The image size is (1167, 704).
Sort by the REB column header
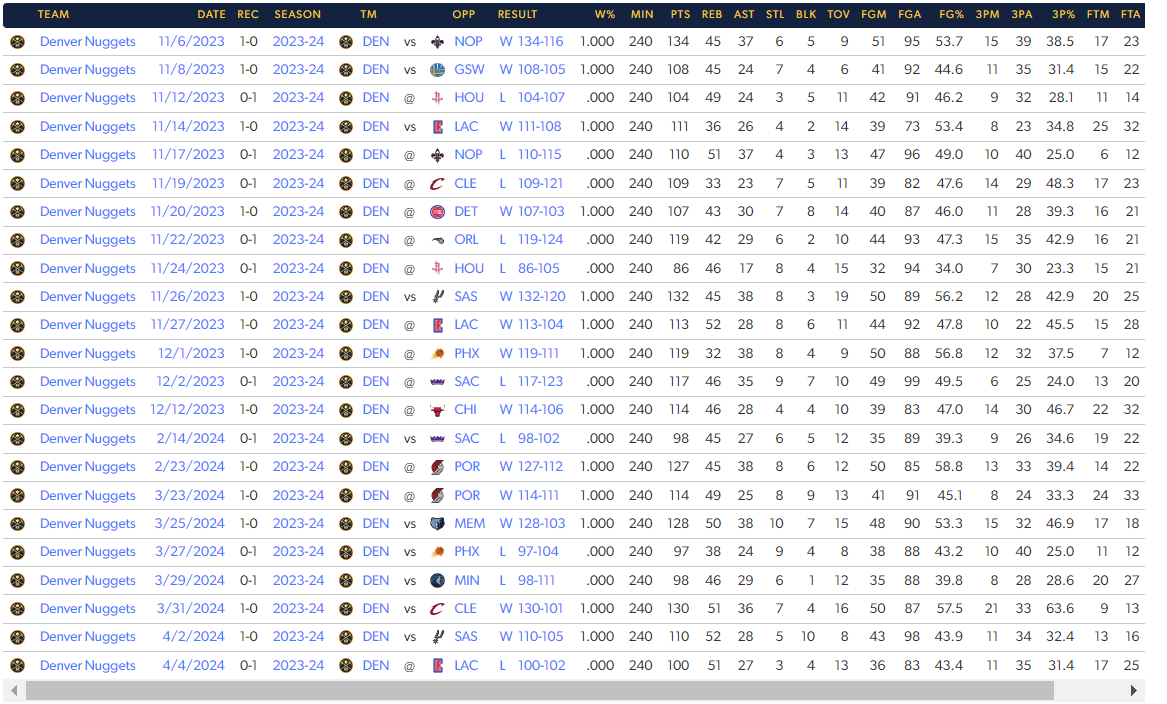tap(712, 14)
